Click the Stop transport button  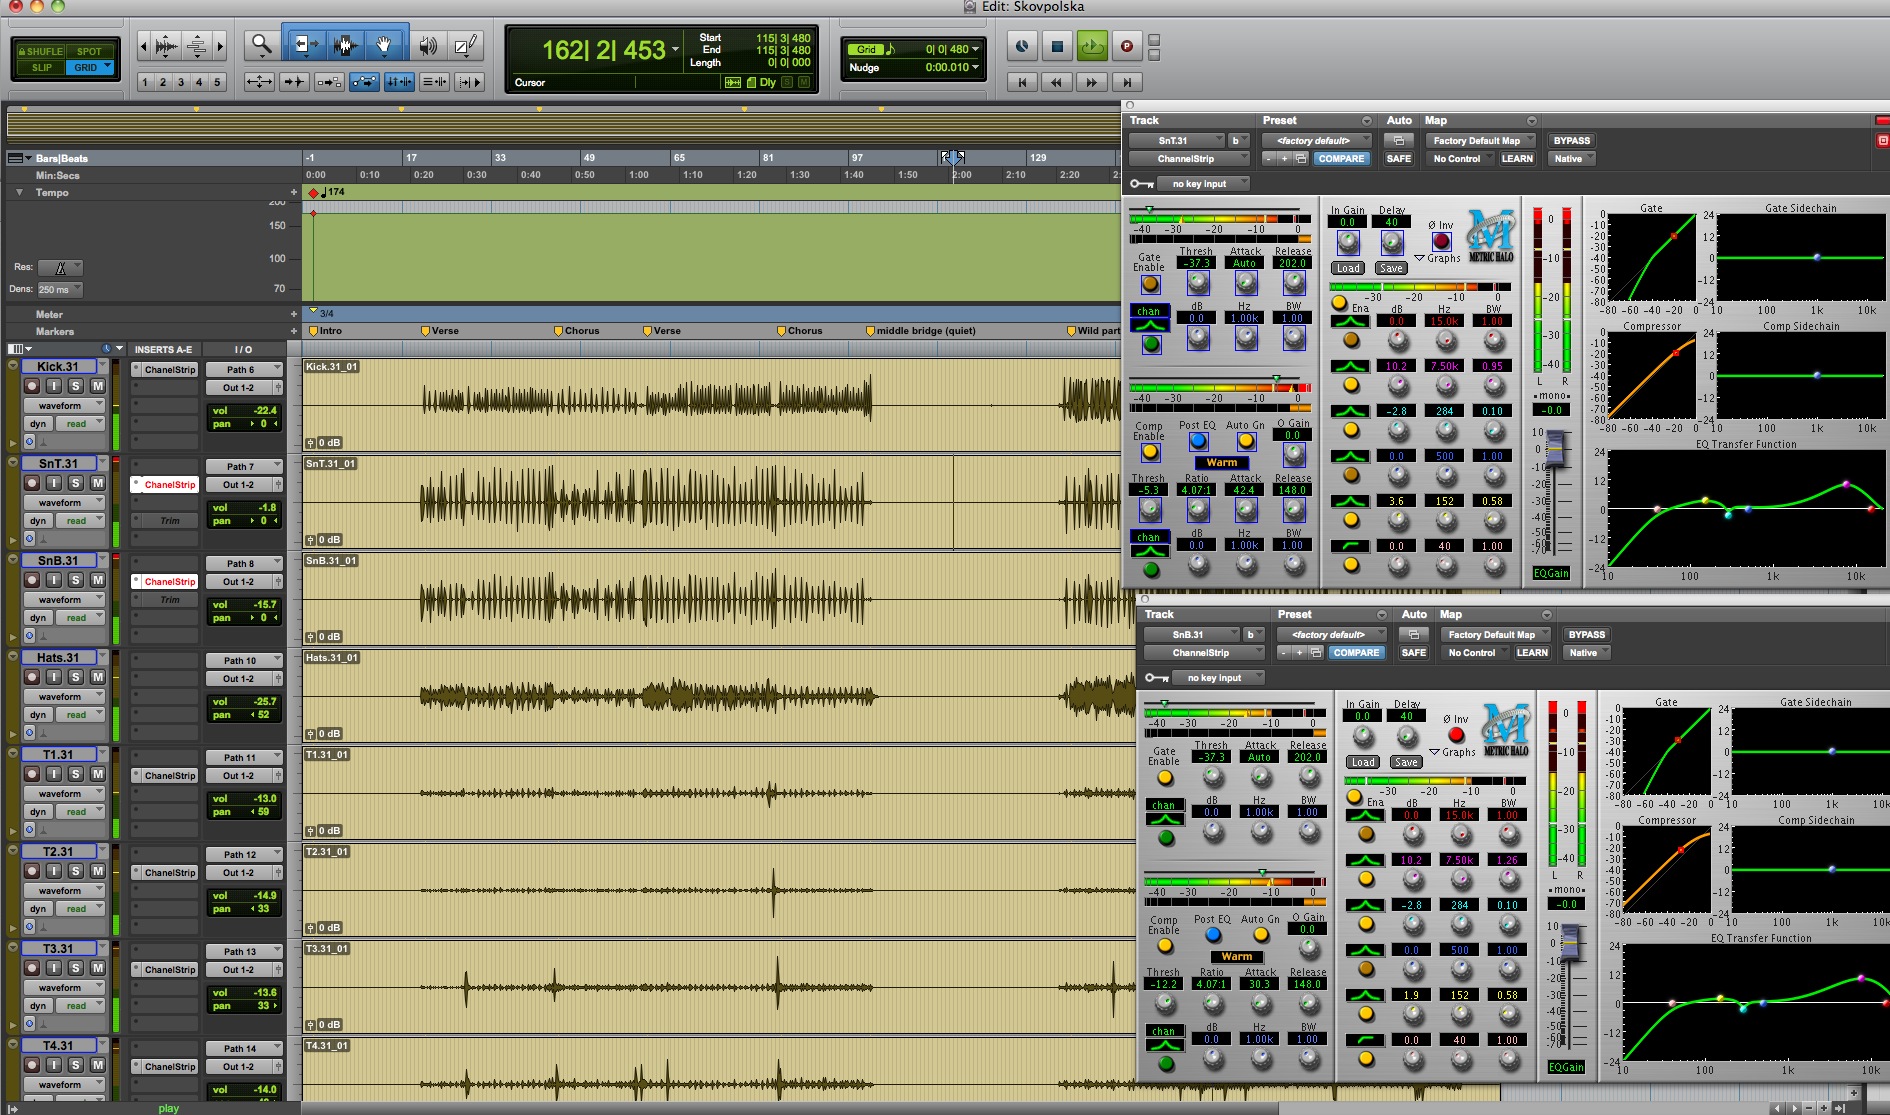click(x=1058, y=46)
